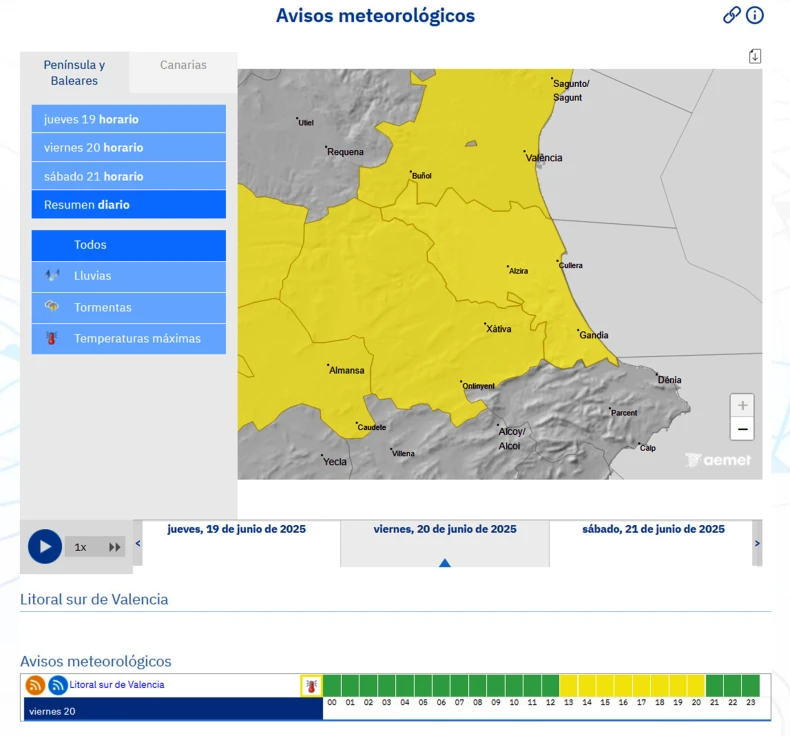Click the València label on map
The height and width of the screenshot is (736, 790).
[544, 158]
